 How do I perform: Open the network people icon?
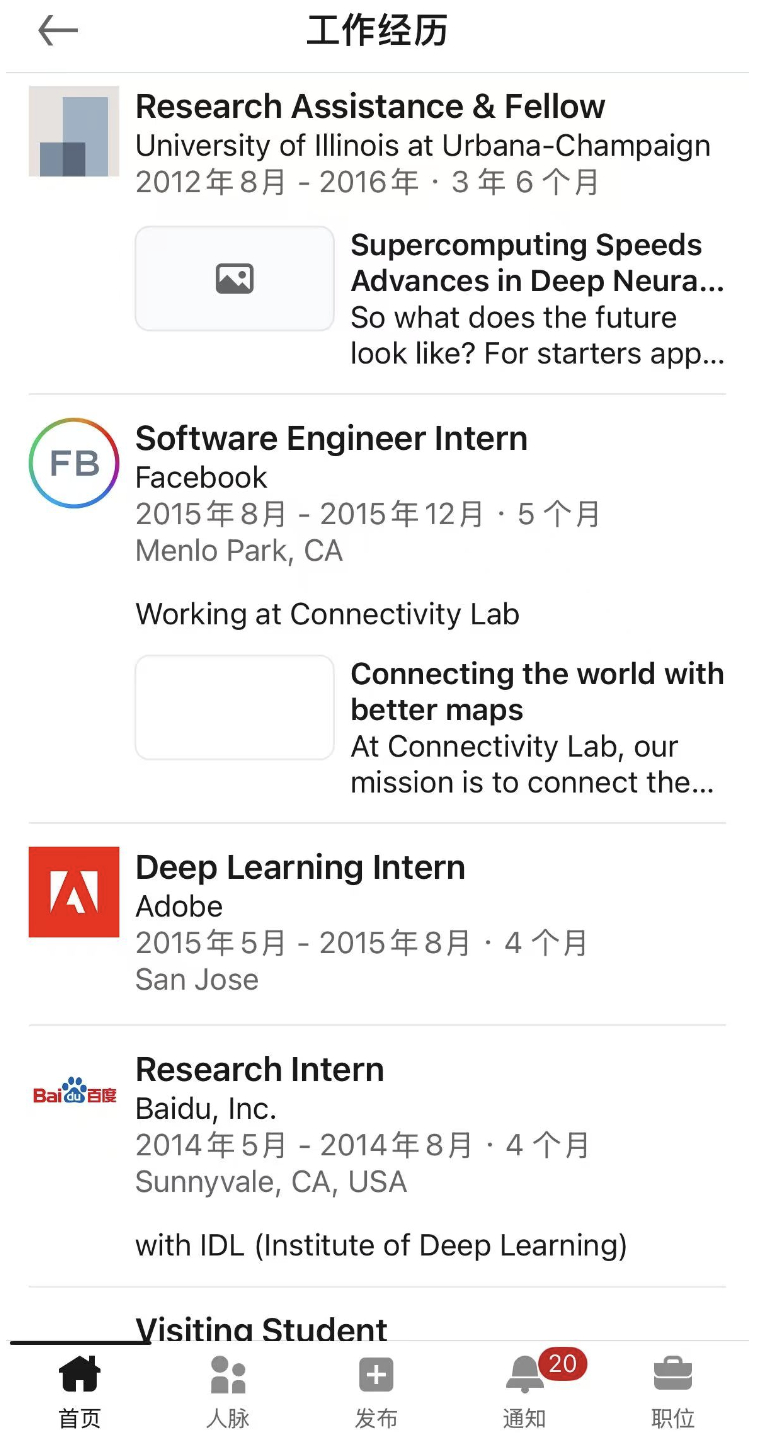tap(228, 1375)
